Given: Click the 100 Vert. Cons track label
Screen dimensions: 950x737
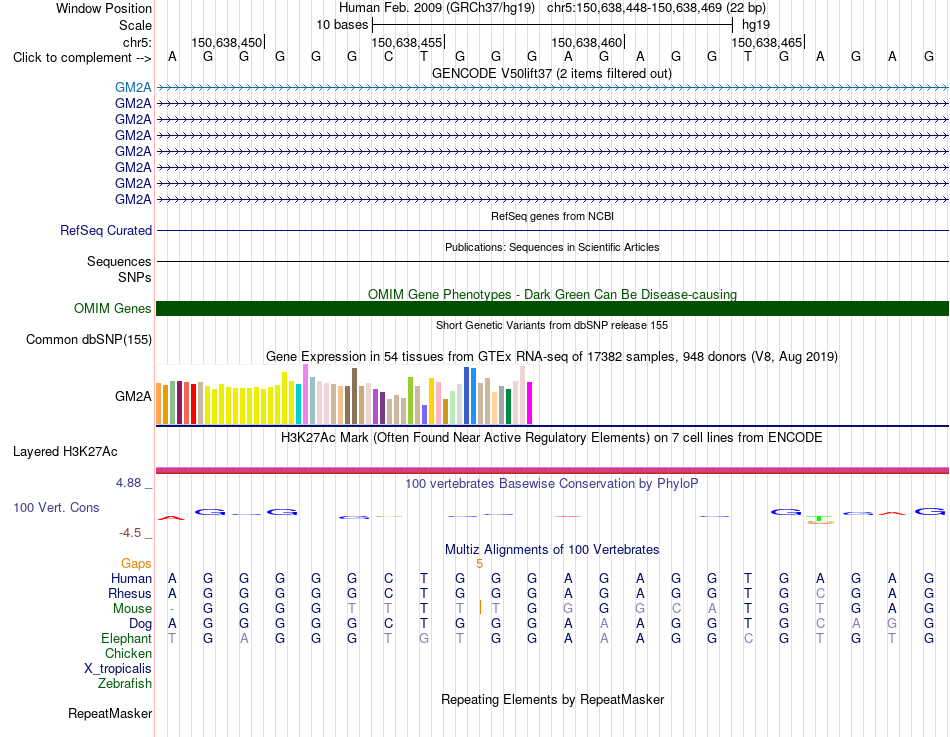Looking at the screenshot, I should [56, 507].
